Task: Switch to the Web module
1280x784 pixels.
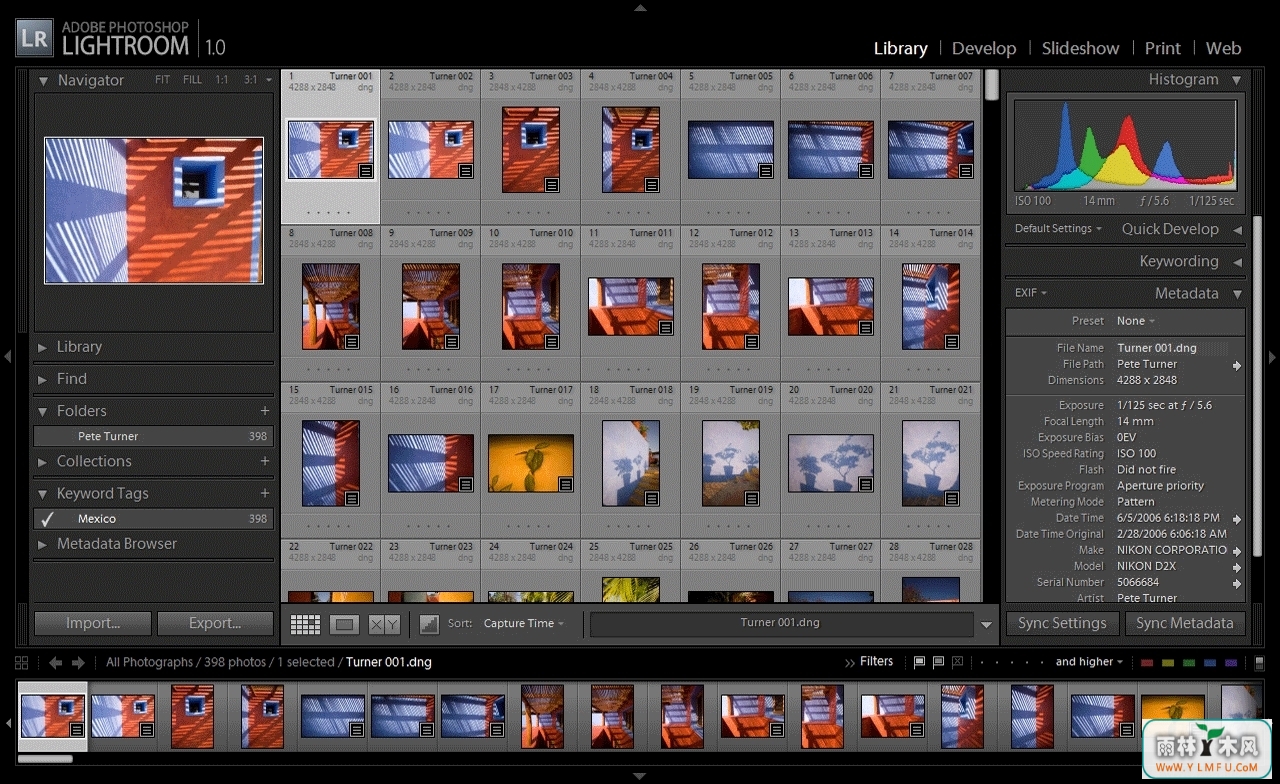Action: tap(1223, 48)
